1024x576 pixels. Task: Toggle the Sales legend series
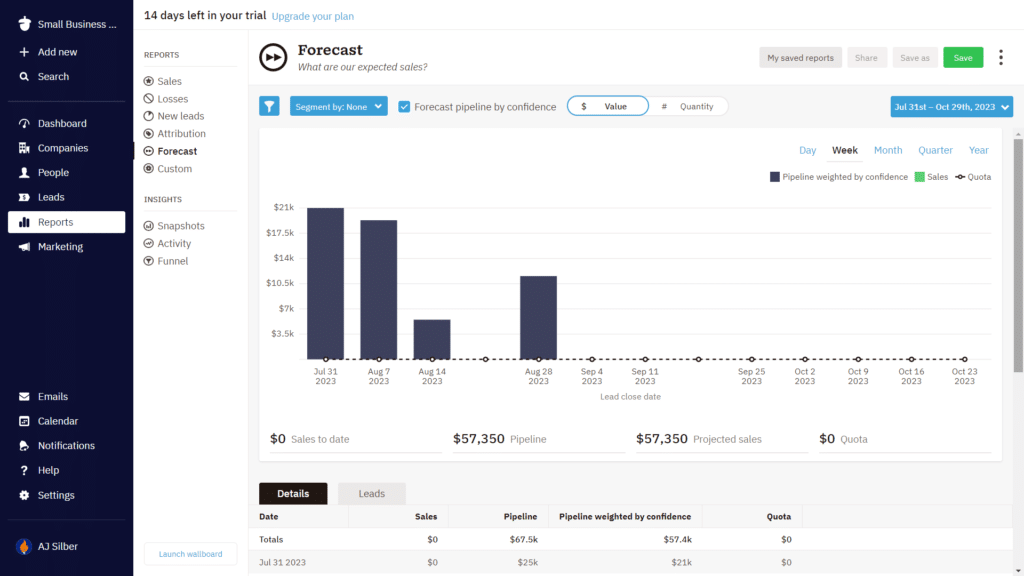919,177
